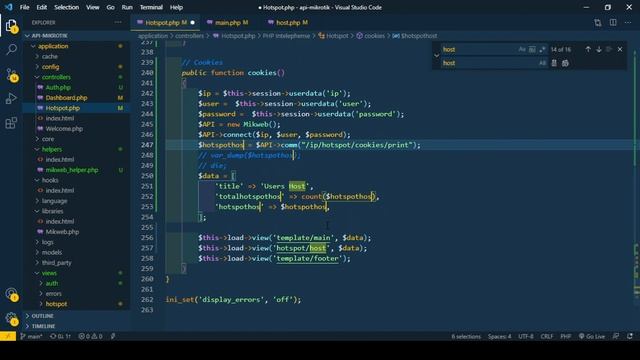Open errors and warnings count in status bar
Viewport: 640px width, 360px height.
pyautogui.click(x=91, y=336)
